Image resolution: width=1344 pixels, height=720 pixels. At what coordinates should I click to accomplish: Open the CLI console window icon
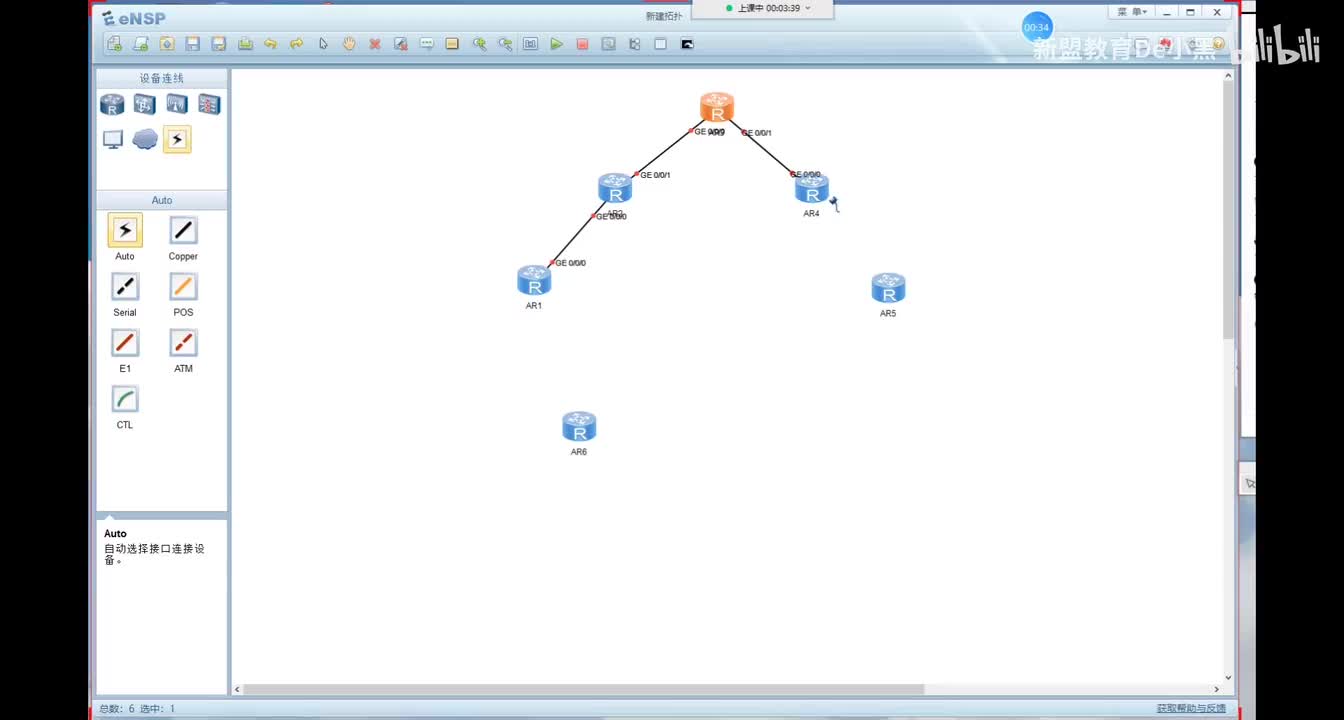tap(687, 44)
